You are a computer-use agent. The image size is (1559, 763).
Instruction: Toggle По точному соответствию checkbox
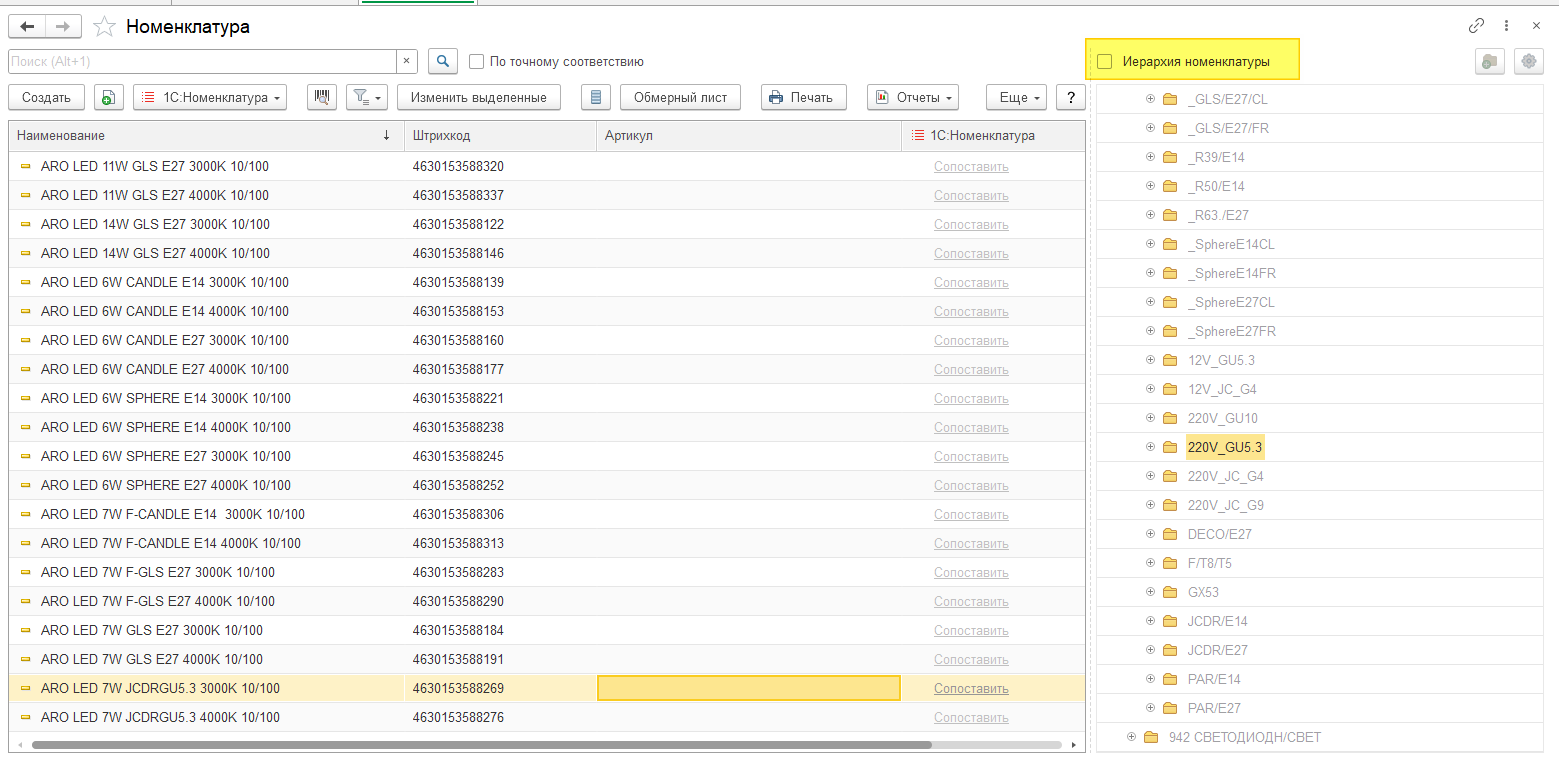(x=477, y=61)
